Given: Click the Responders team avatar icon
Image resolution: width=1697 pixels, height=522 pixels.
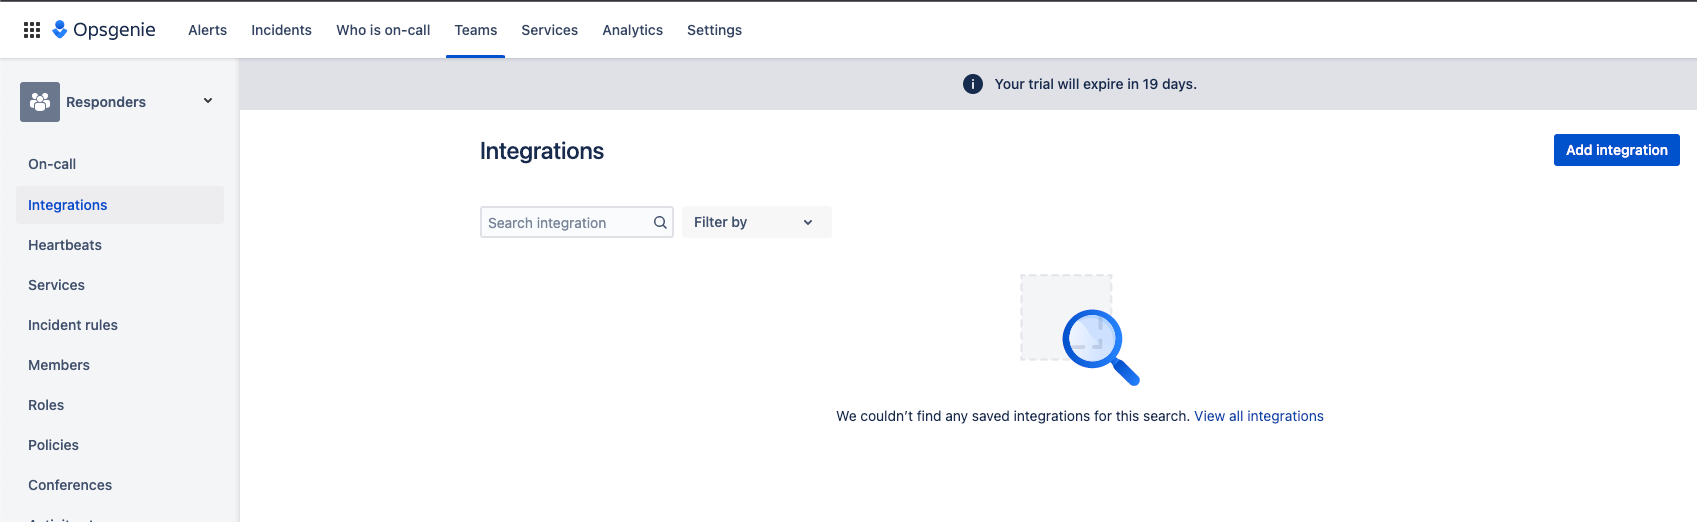Looking at the screenshot, I should coord(40,102).
